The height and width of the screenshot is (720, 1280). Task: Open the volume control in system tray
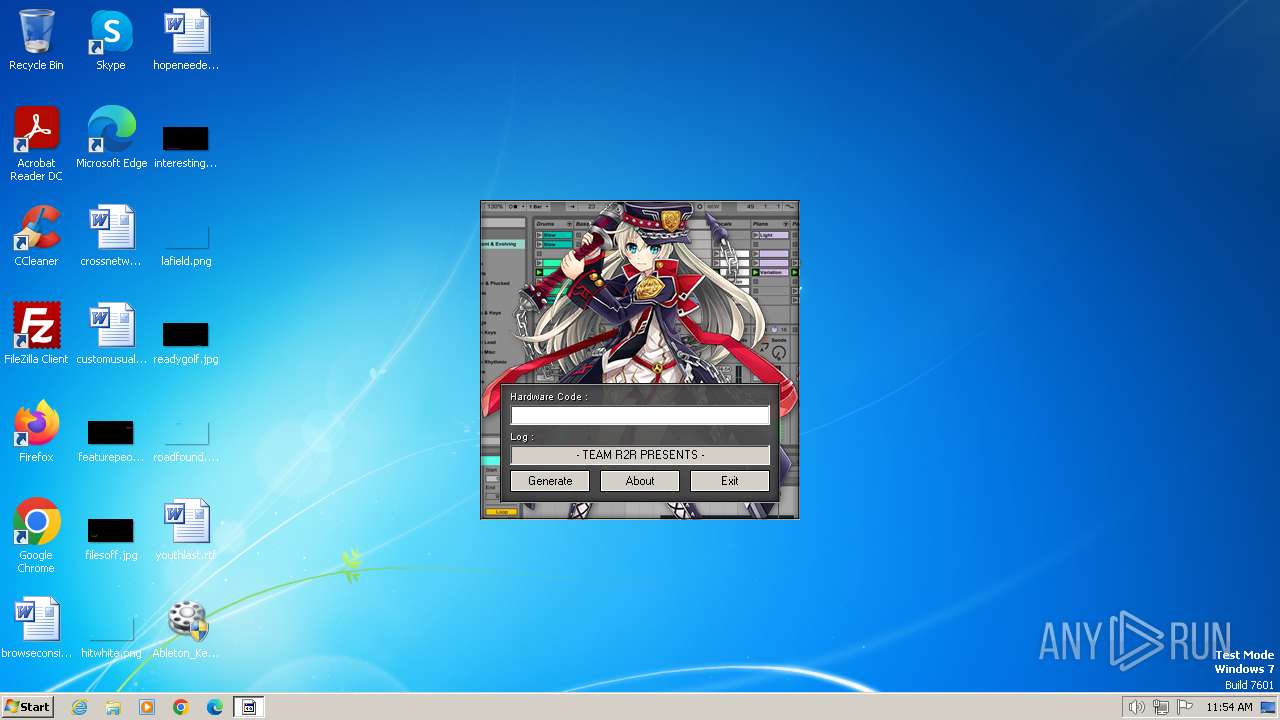coord(1136,707)
